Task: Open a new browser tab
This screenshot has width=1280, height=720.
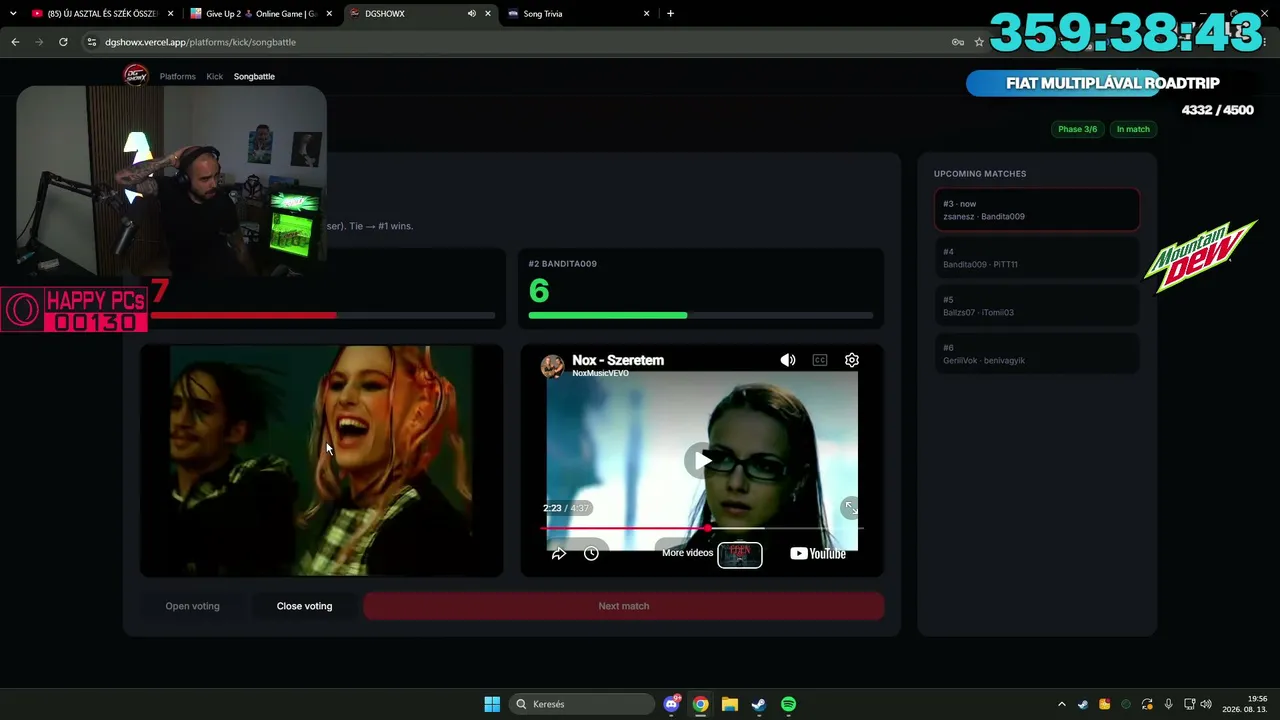Action: pos(670,14)
